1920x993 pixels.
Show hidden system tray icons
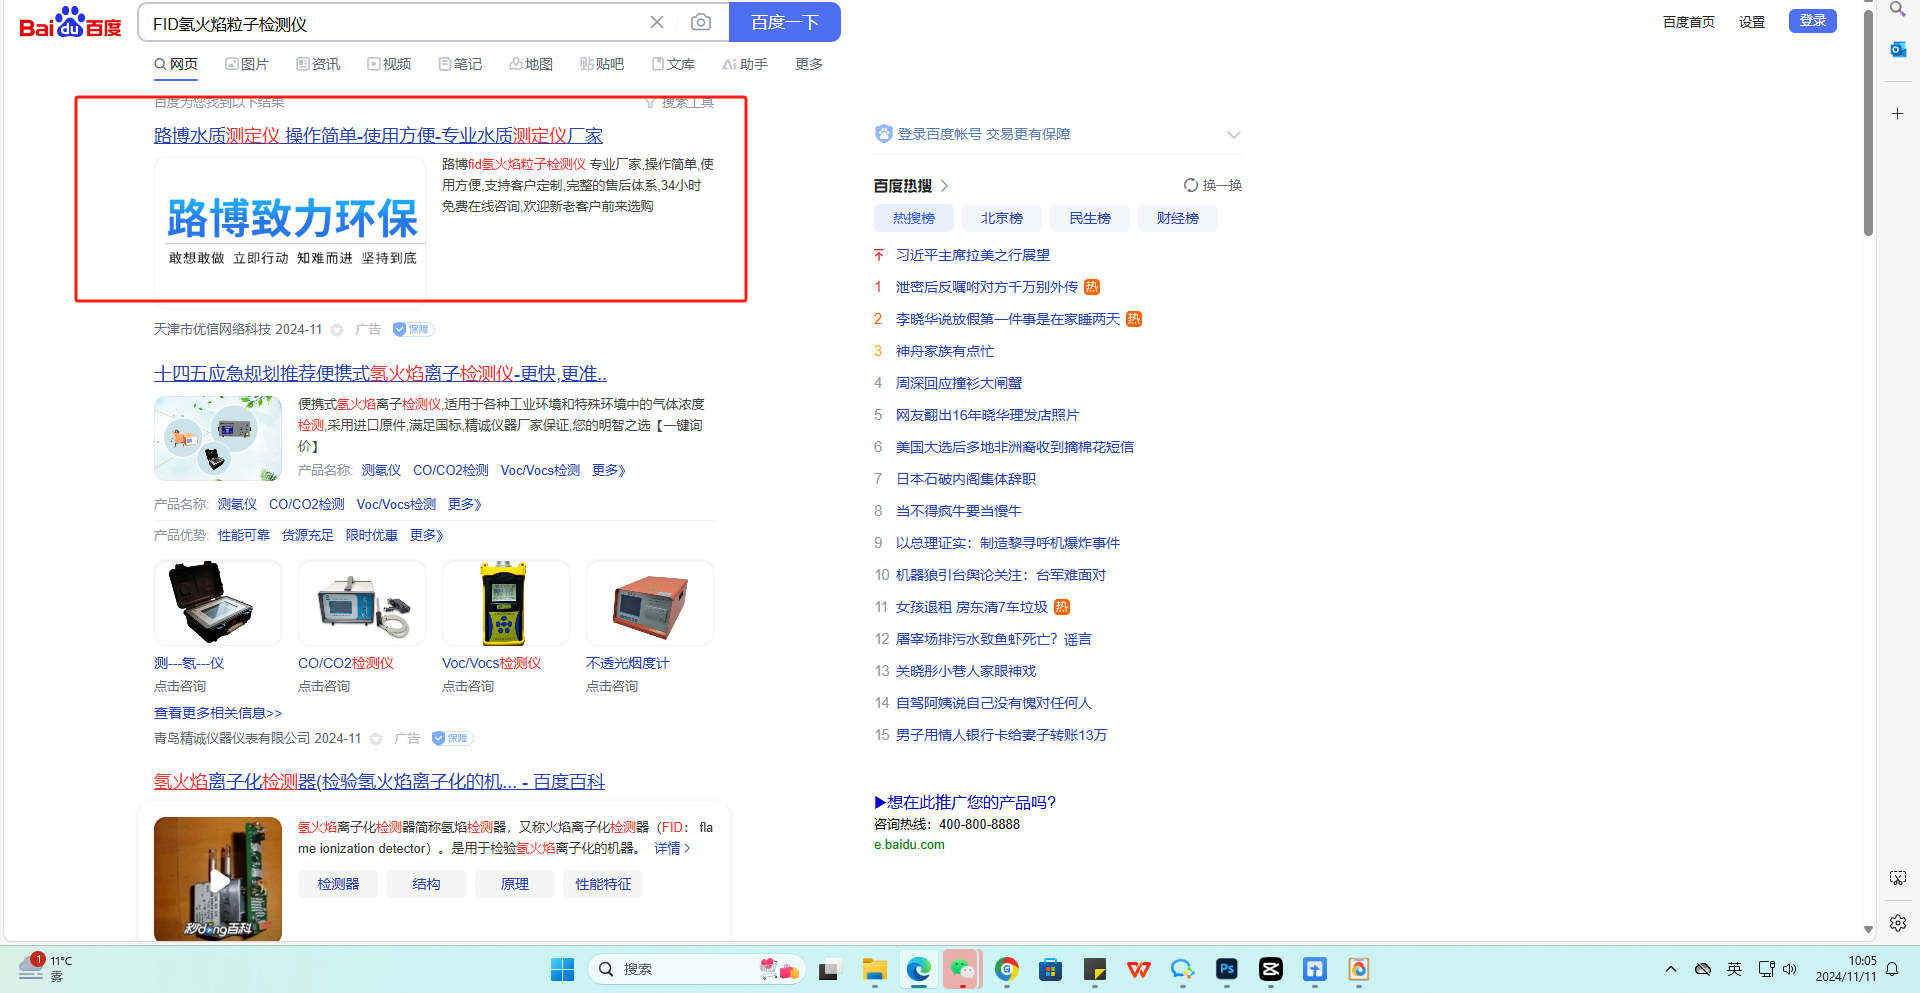click(1670, 969)
